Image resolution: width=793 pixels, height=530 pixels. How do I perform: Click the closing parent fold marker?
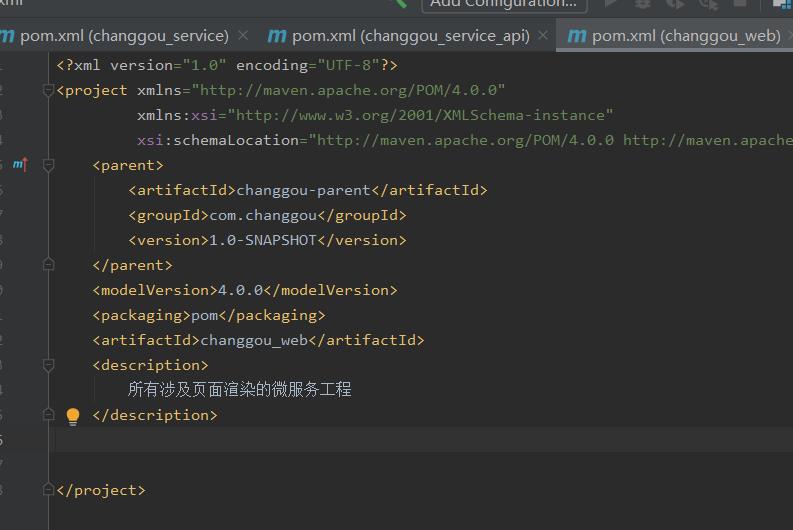pos(49,264)
